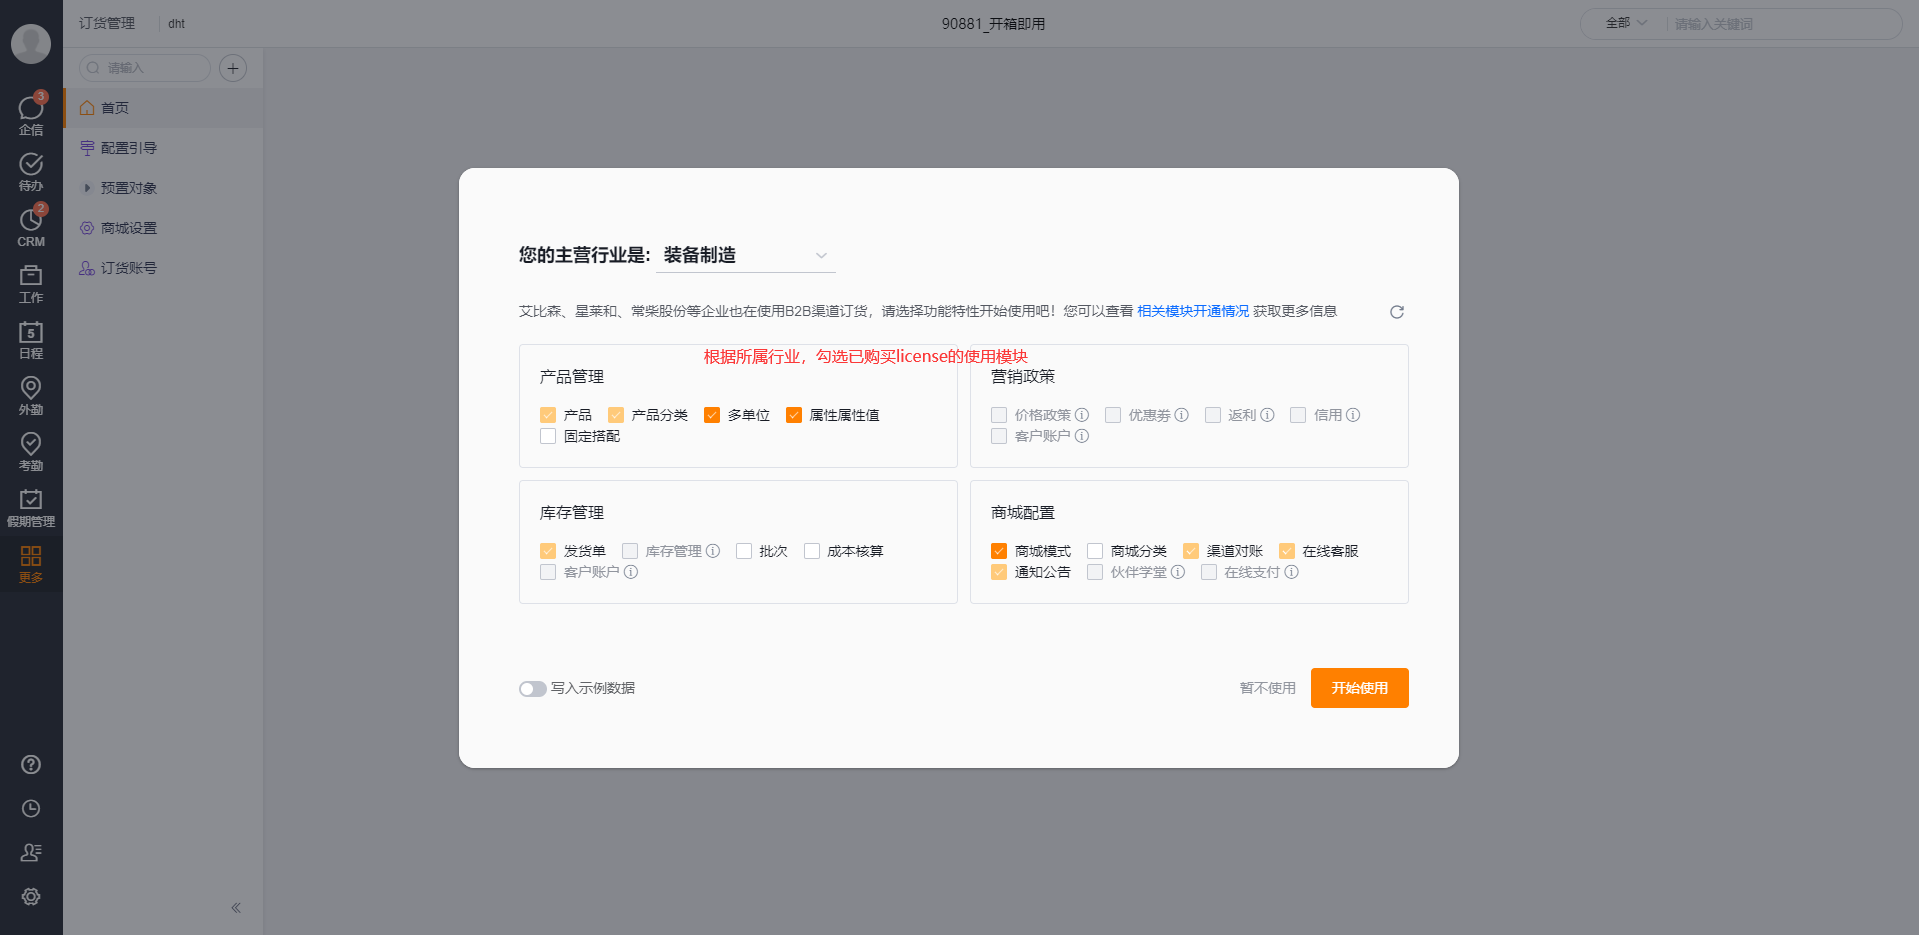Click the 开始使用 button
This screenshot has height=935, width=1919.
pyautogui.click(x=1359, y=688)
